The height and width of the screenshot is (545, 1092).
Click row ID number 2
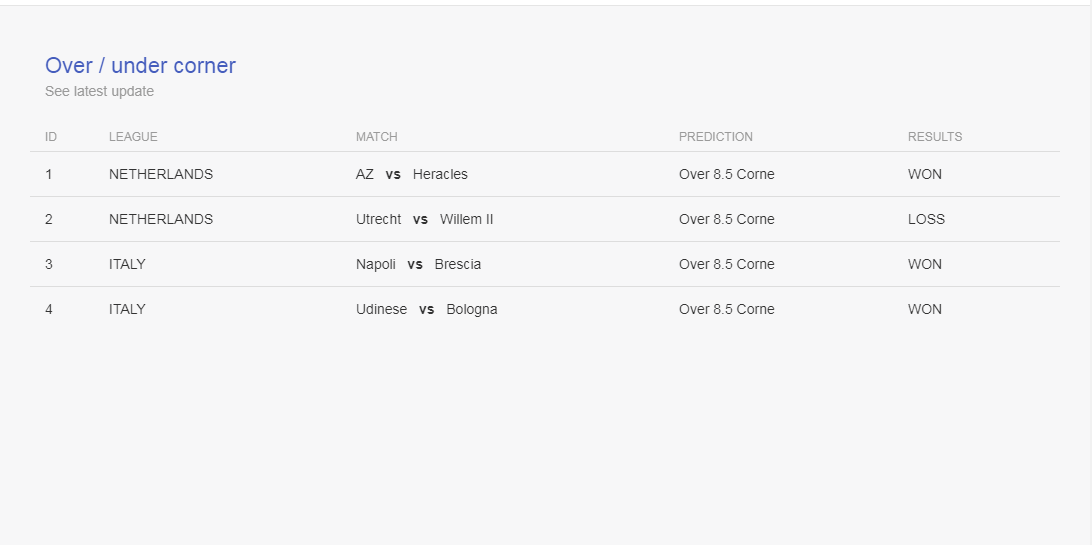click(x=49, y=219)
